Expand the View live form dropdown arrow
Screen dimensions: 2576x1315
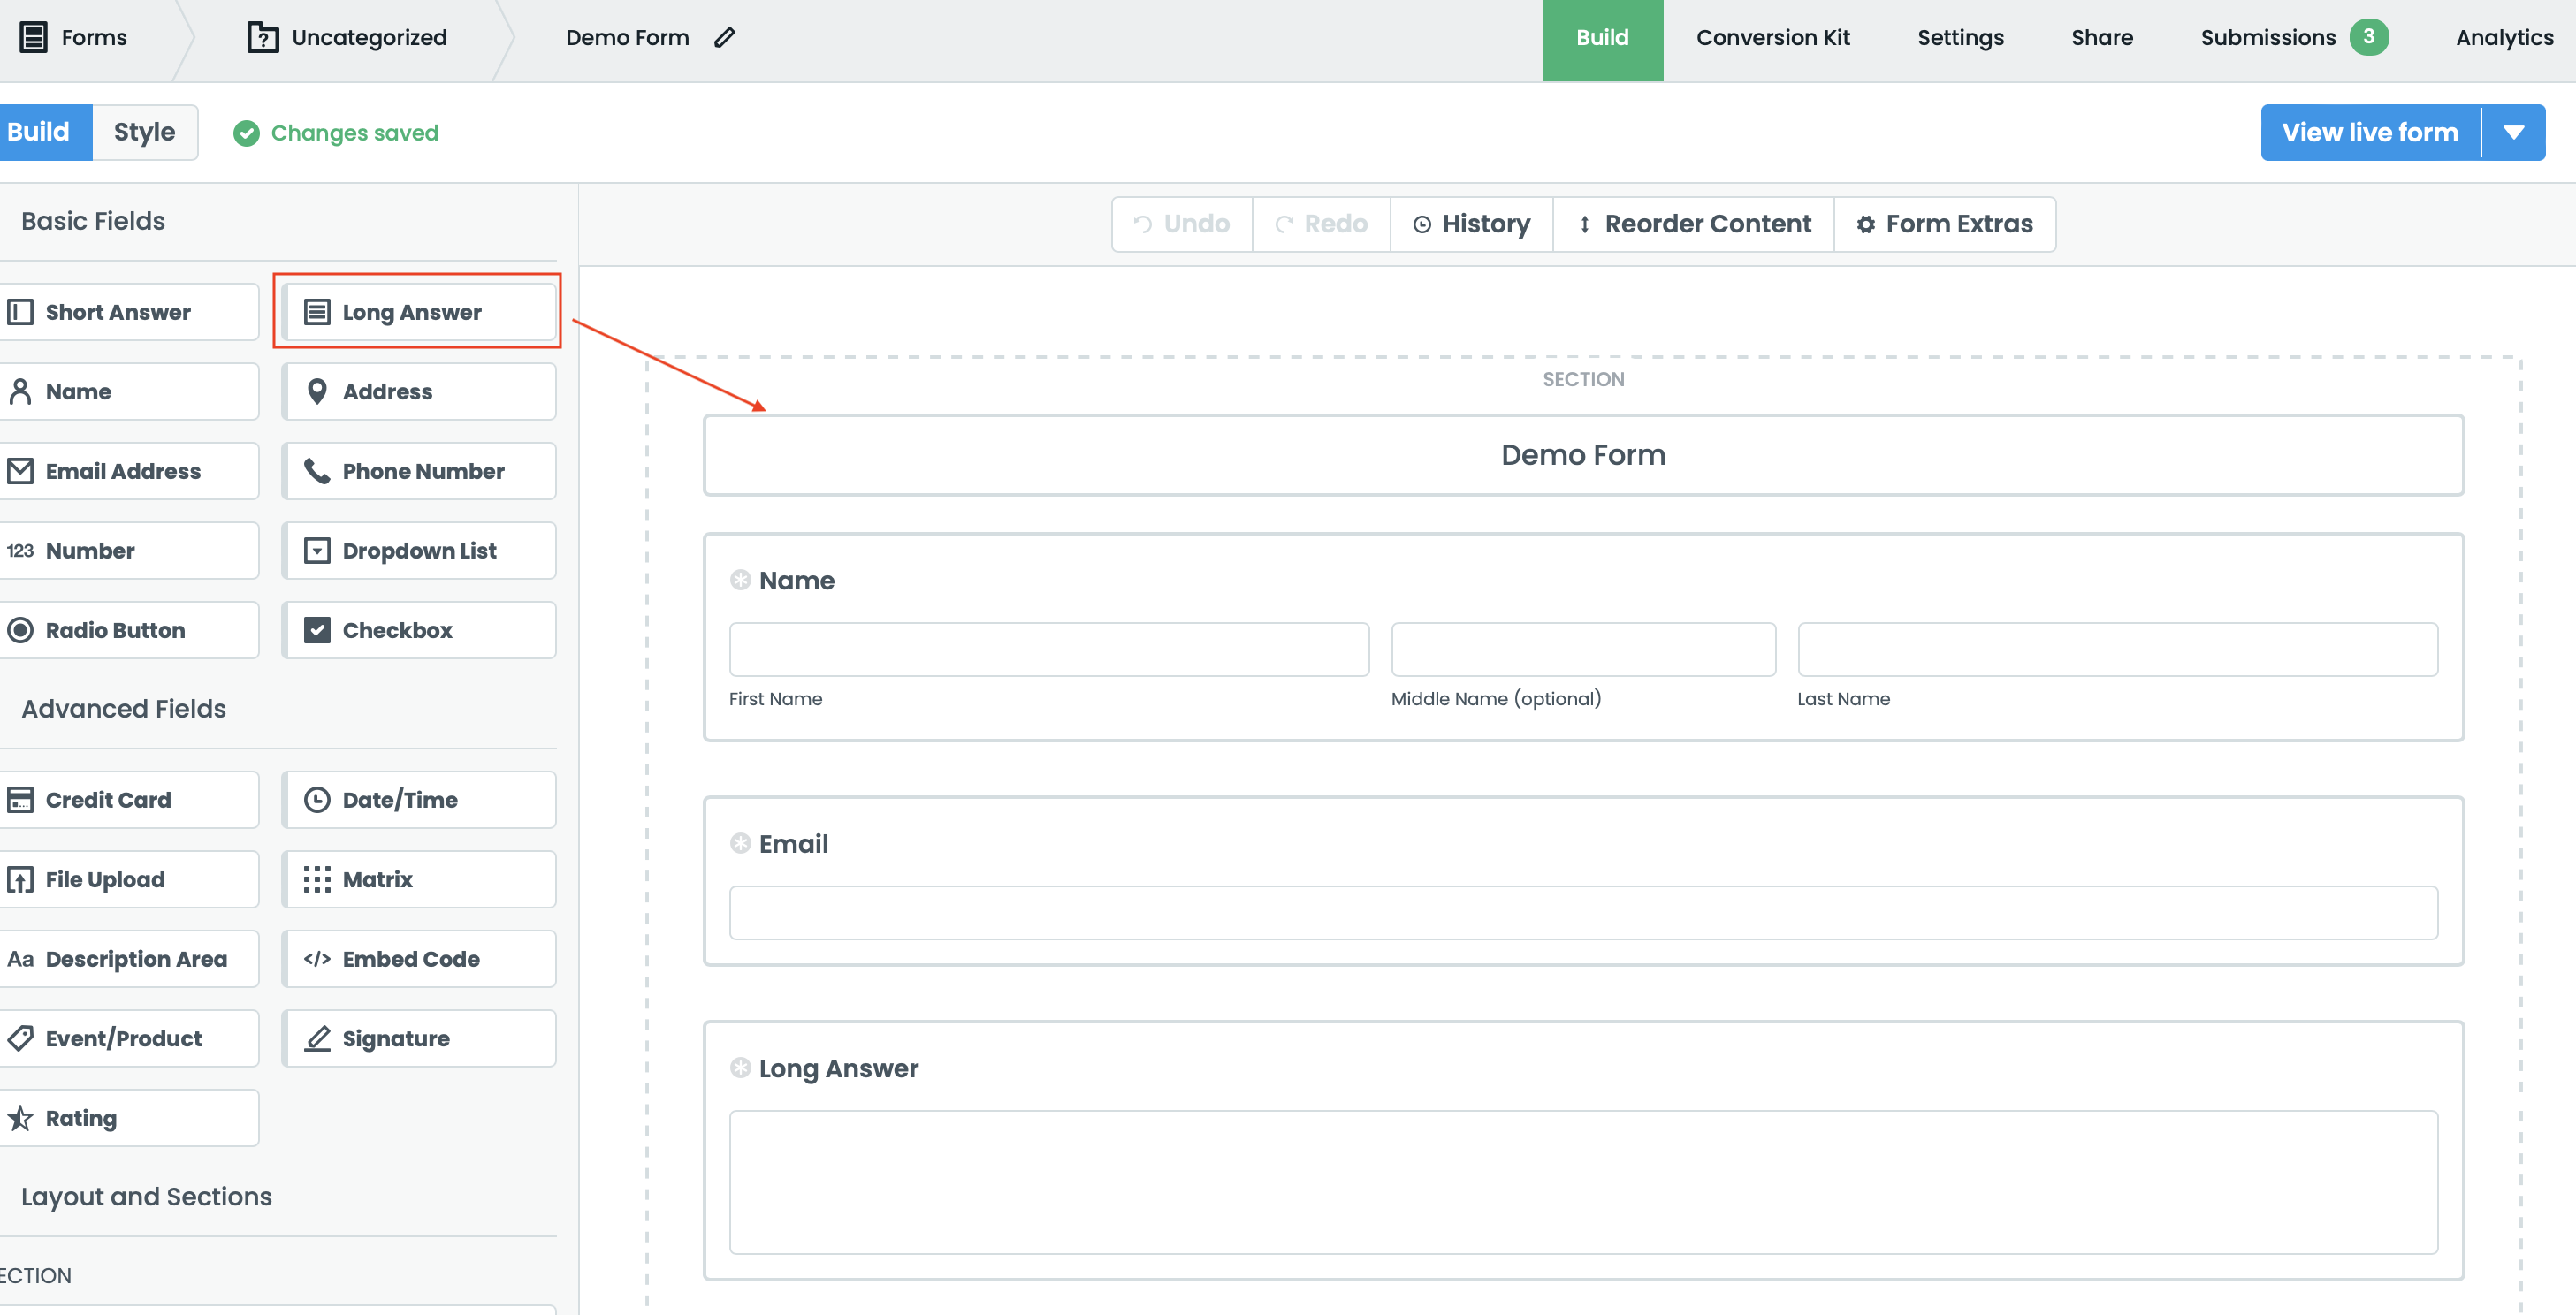tap(2513, 132)
